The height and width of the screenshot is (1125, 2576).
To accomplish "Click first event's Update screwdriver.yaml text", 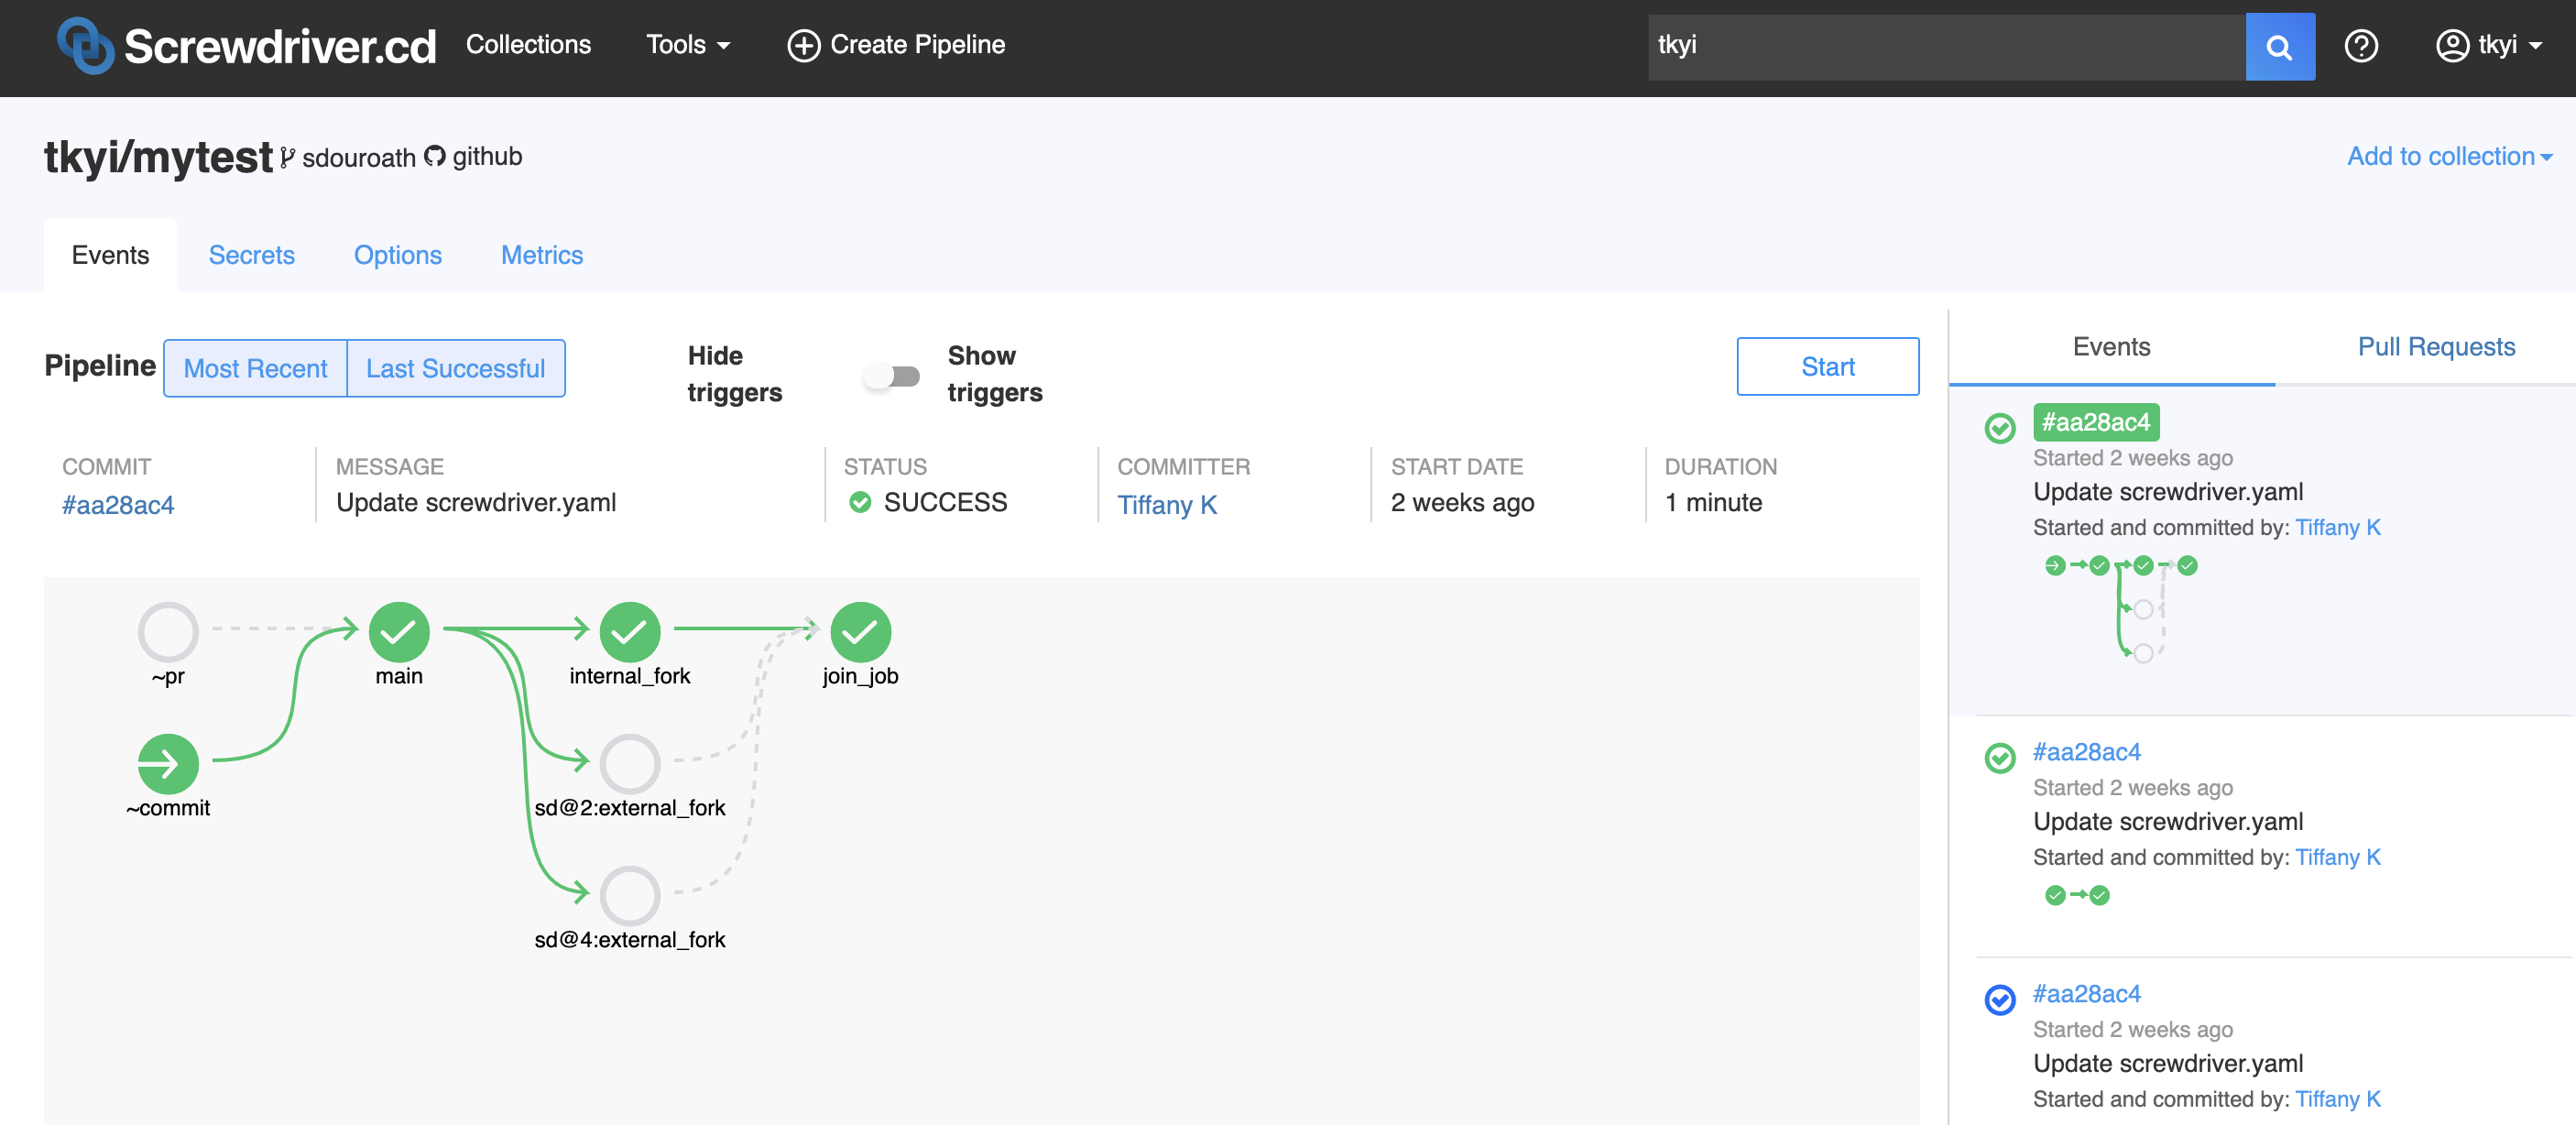I will [x=2168, y=492].
